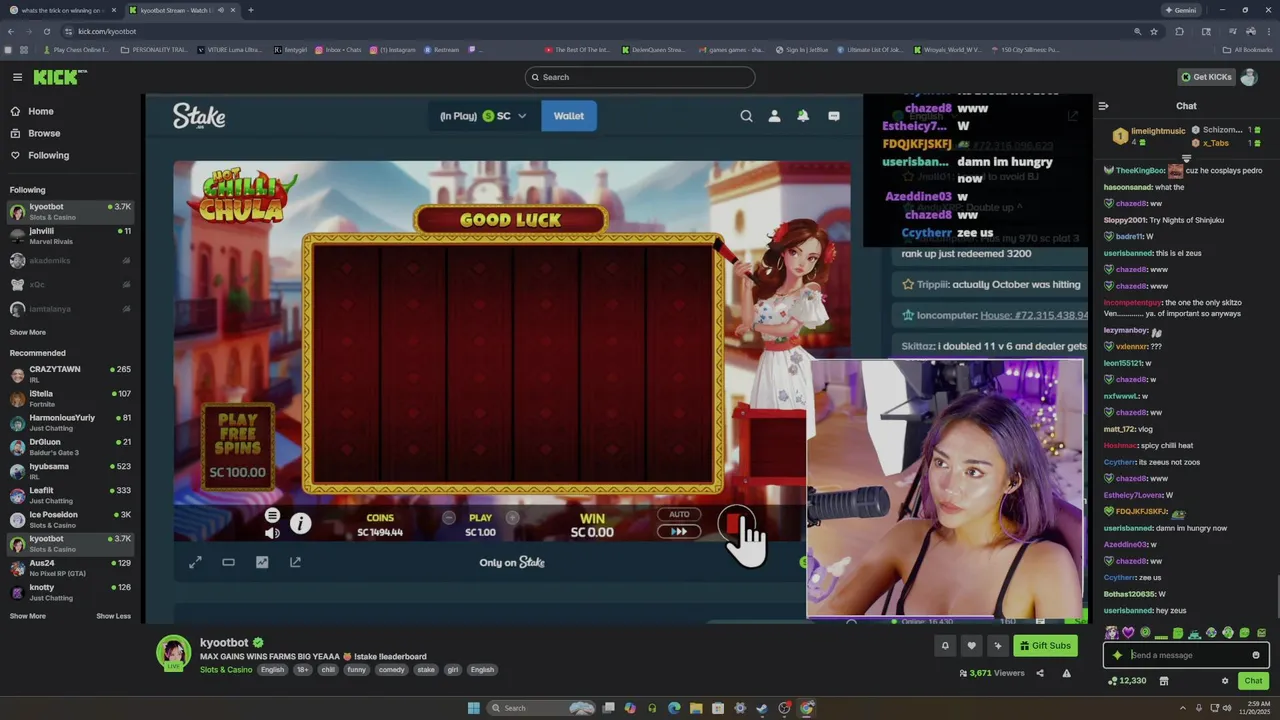Click the share stream icon
Screen dimensions: 1280x720
coord(1039,673)
